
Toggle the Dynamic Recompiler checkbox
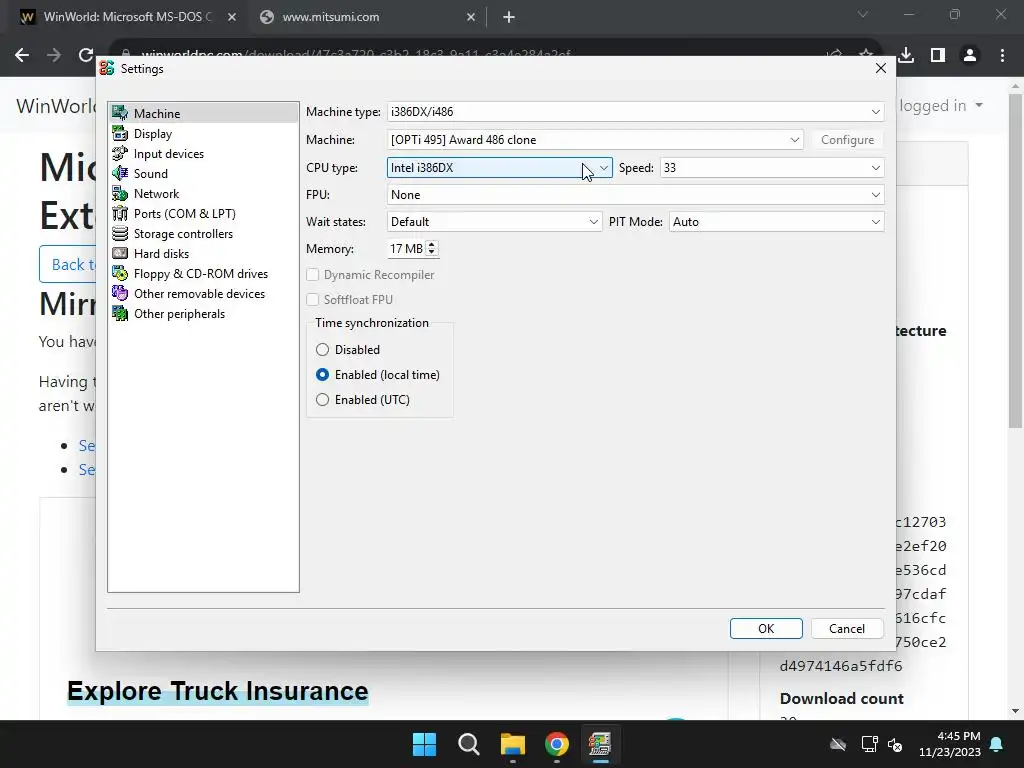click(313, 275)
